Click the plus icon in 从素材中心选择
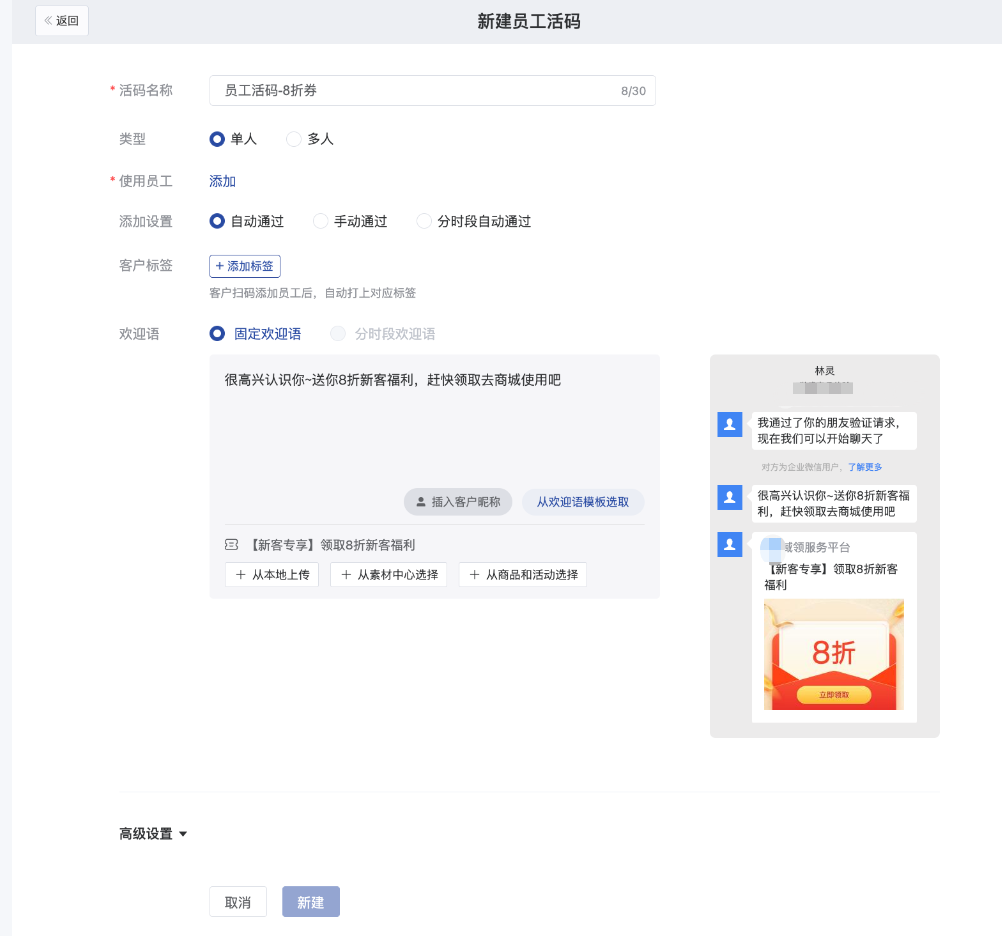Viewport: 1002px width, 936px height. point(346,574)
